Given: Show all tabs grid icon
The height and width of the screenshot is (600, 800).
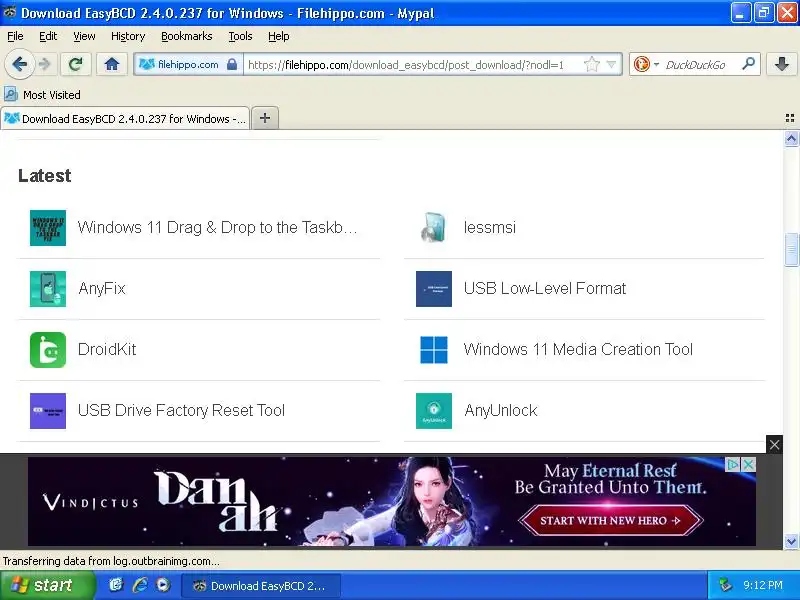Looking at the screenshot, I should click(x=790, y=118).
